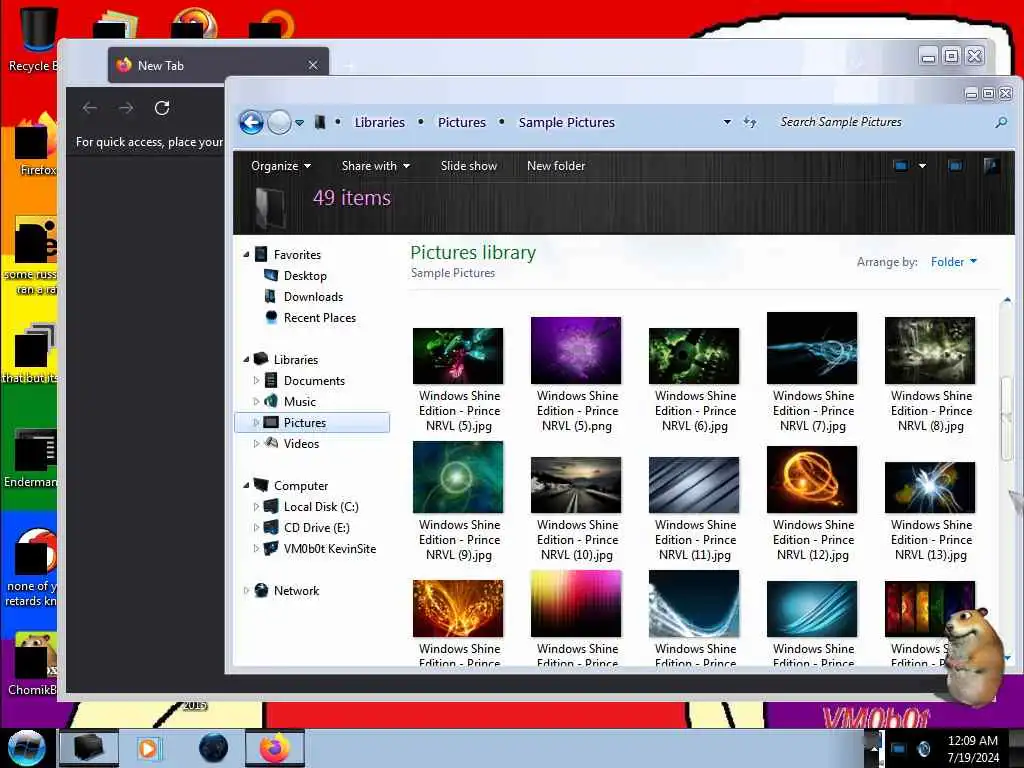Image resolution: width=1024 pixels, height=768 pixels.
Task: Open the Firefox desktop shortcut
Action: (x=37, y=145)
